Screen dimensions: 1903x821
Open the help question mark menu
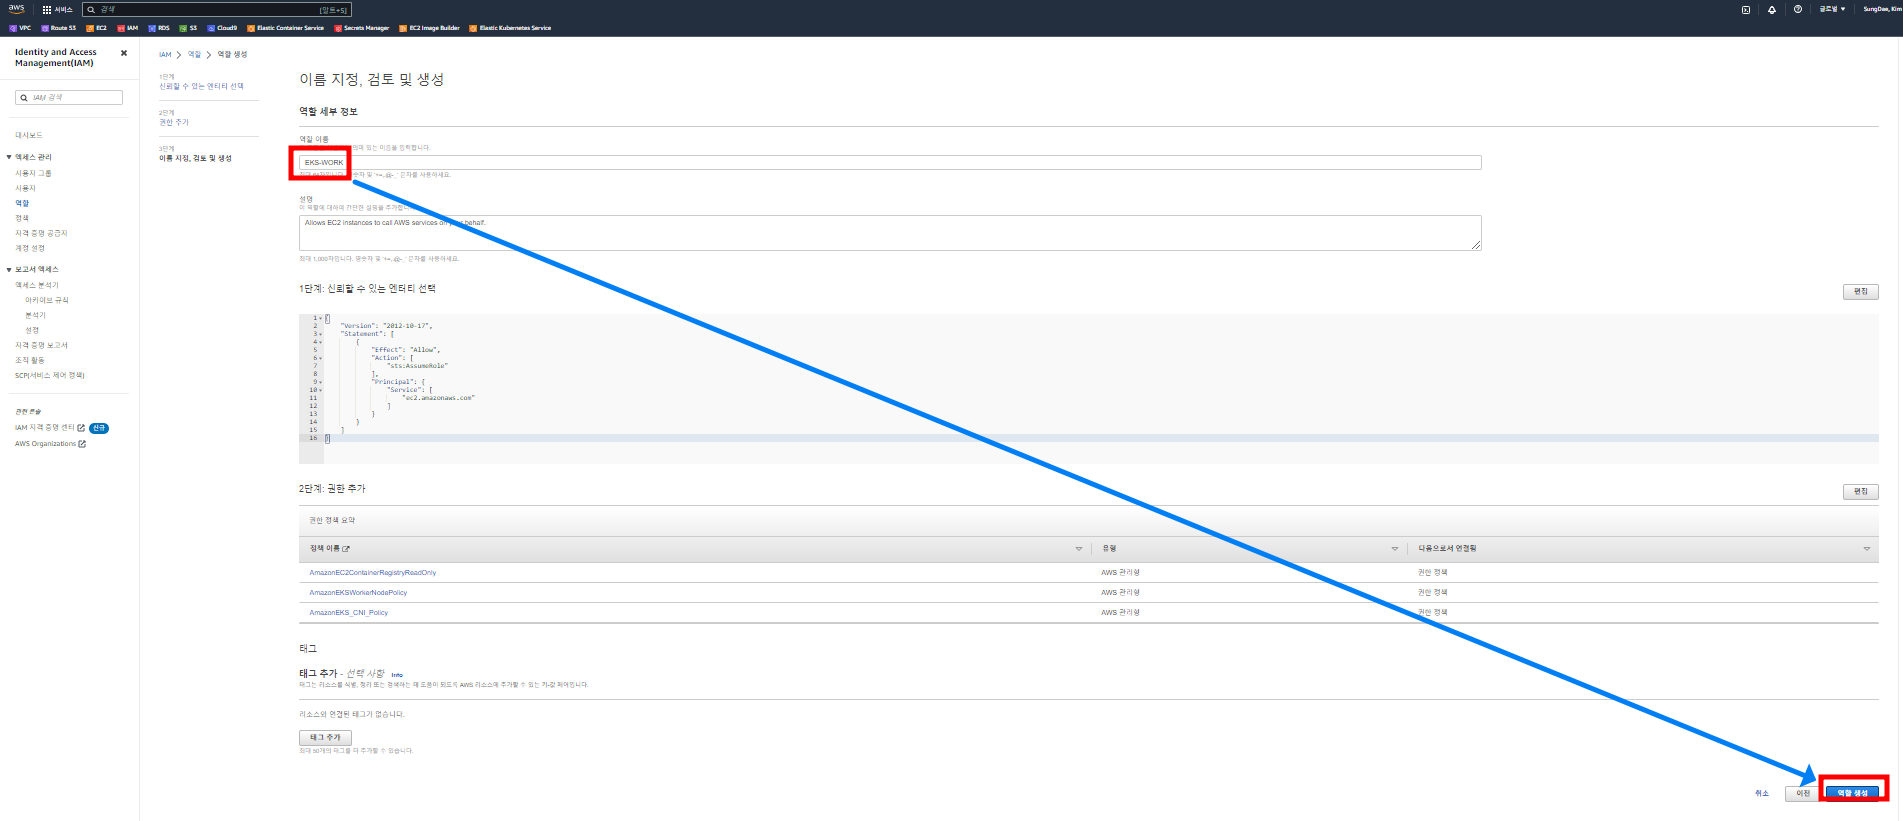point(1798,9)
